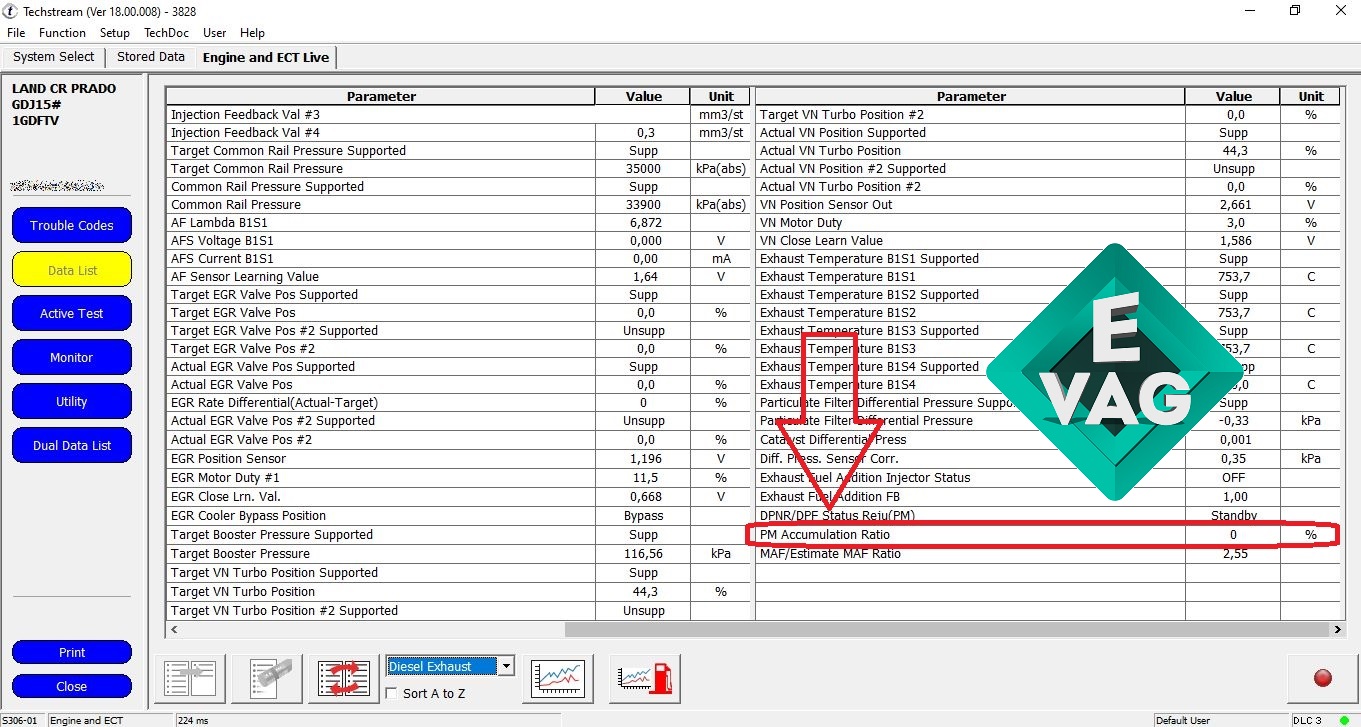1361x727 pixels.
Task: Select the EGR Close Lrn. Val. row
Action: click(x=459, y=497)
